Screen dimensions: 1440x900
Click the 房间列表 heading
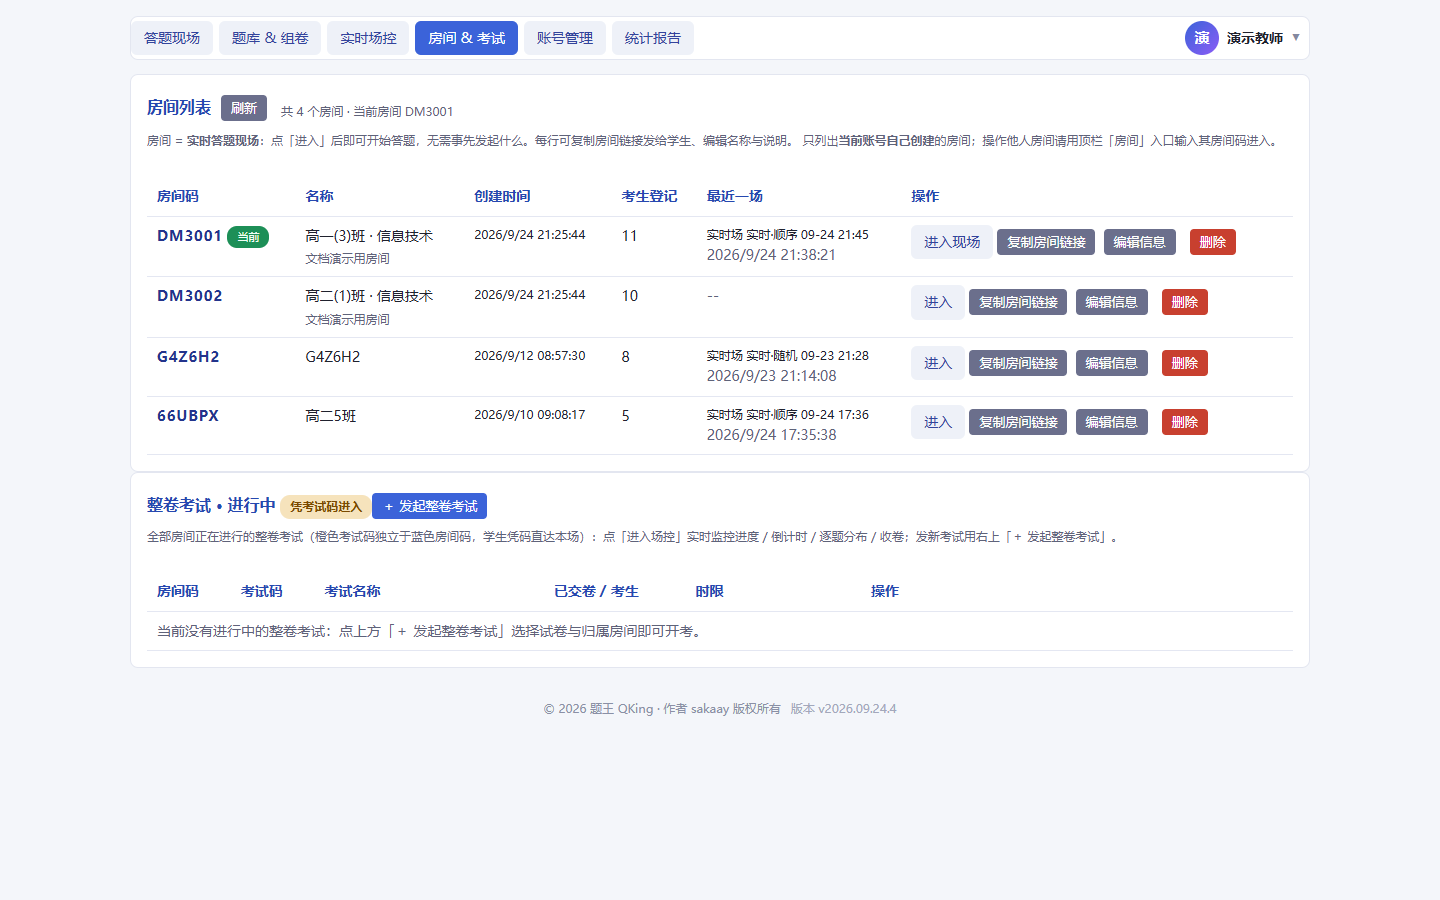point(179,108)
